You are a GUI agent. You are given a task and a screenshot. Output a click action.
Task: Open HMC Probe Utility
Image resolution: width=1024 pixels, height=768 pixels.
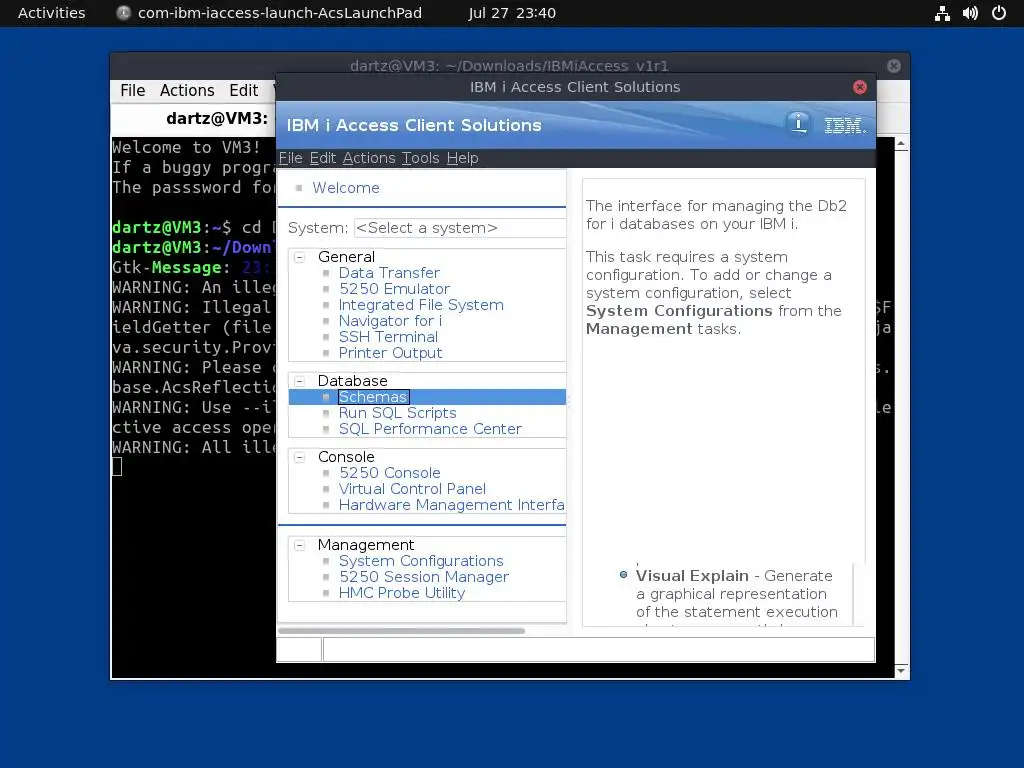pos(402,593)
